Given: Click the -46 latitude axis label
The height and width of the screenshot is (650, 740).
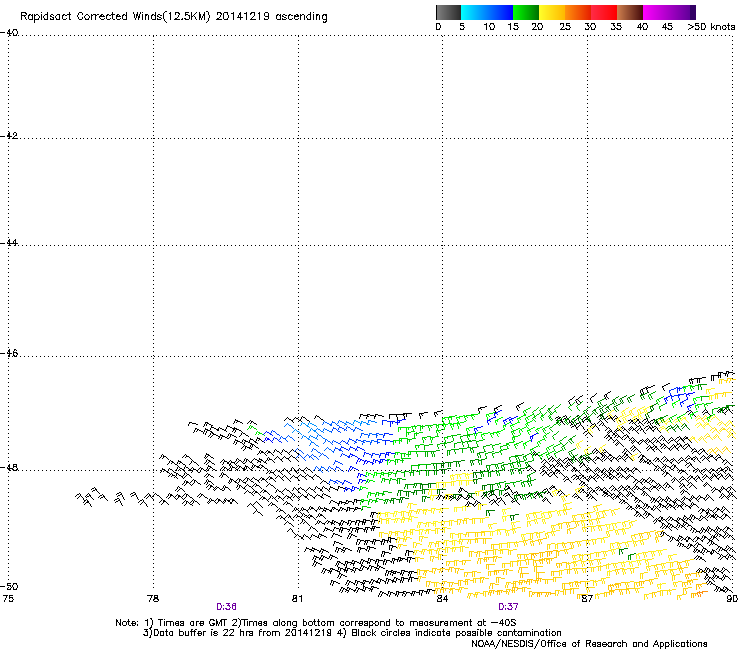Looking at the screenshot, I should click(9, 354).
